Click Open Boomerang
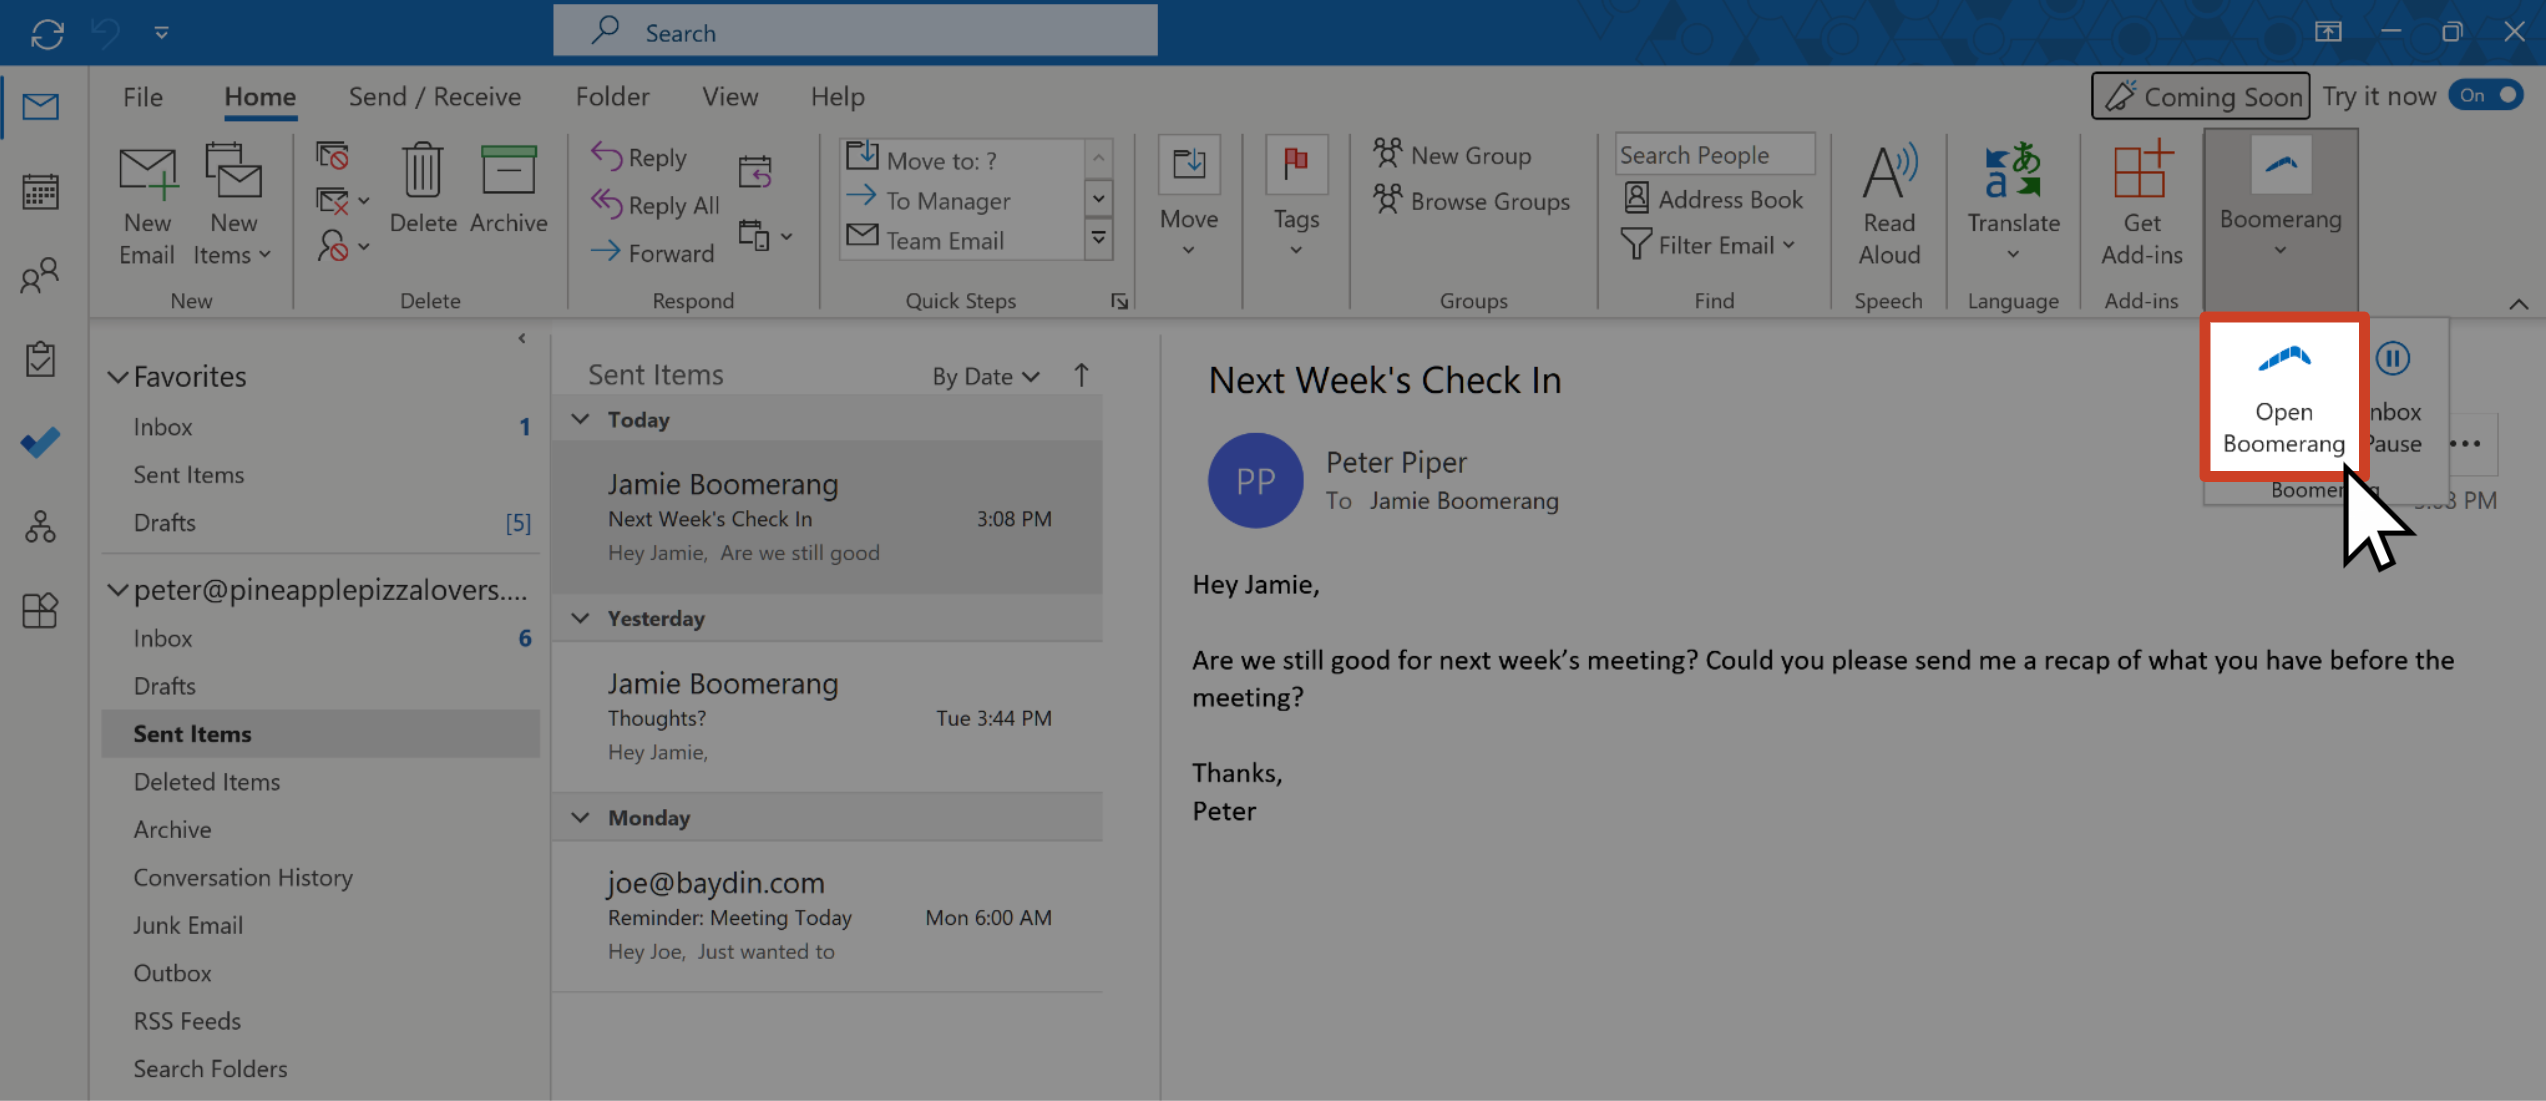2546x1101 pixels. [2283, 398]
